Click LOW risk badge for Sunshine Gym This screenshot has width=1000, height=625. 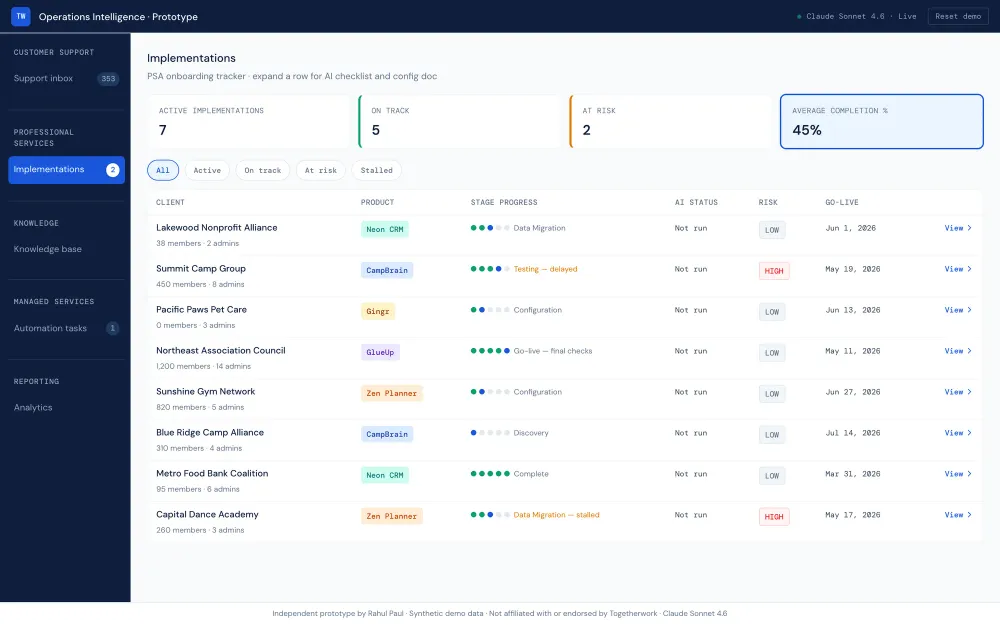pyautogui.click(x=772, y=394)
